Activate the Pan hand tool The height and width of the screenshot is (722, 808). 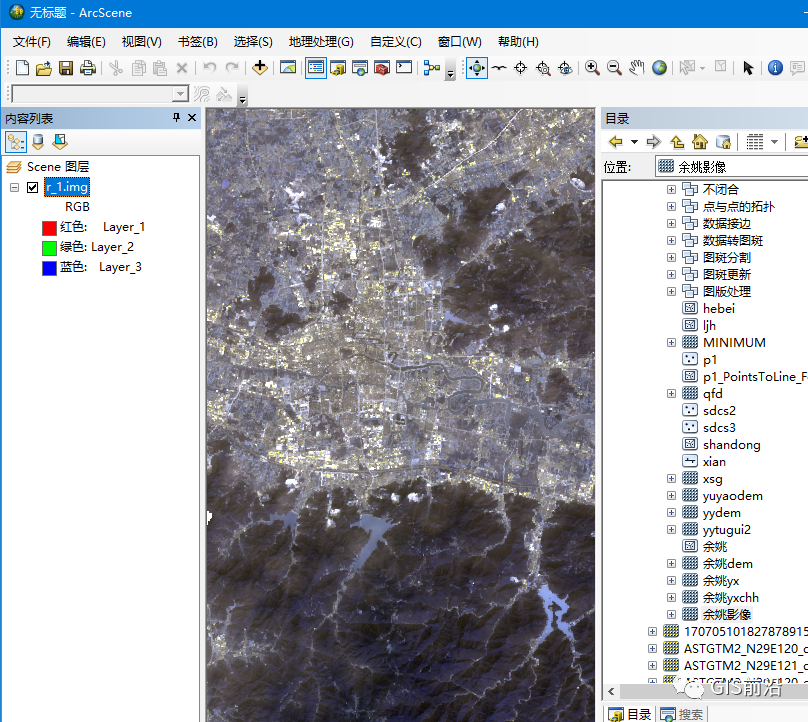pyautogui.click(x=637, y=68)
